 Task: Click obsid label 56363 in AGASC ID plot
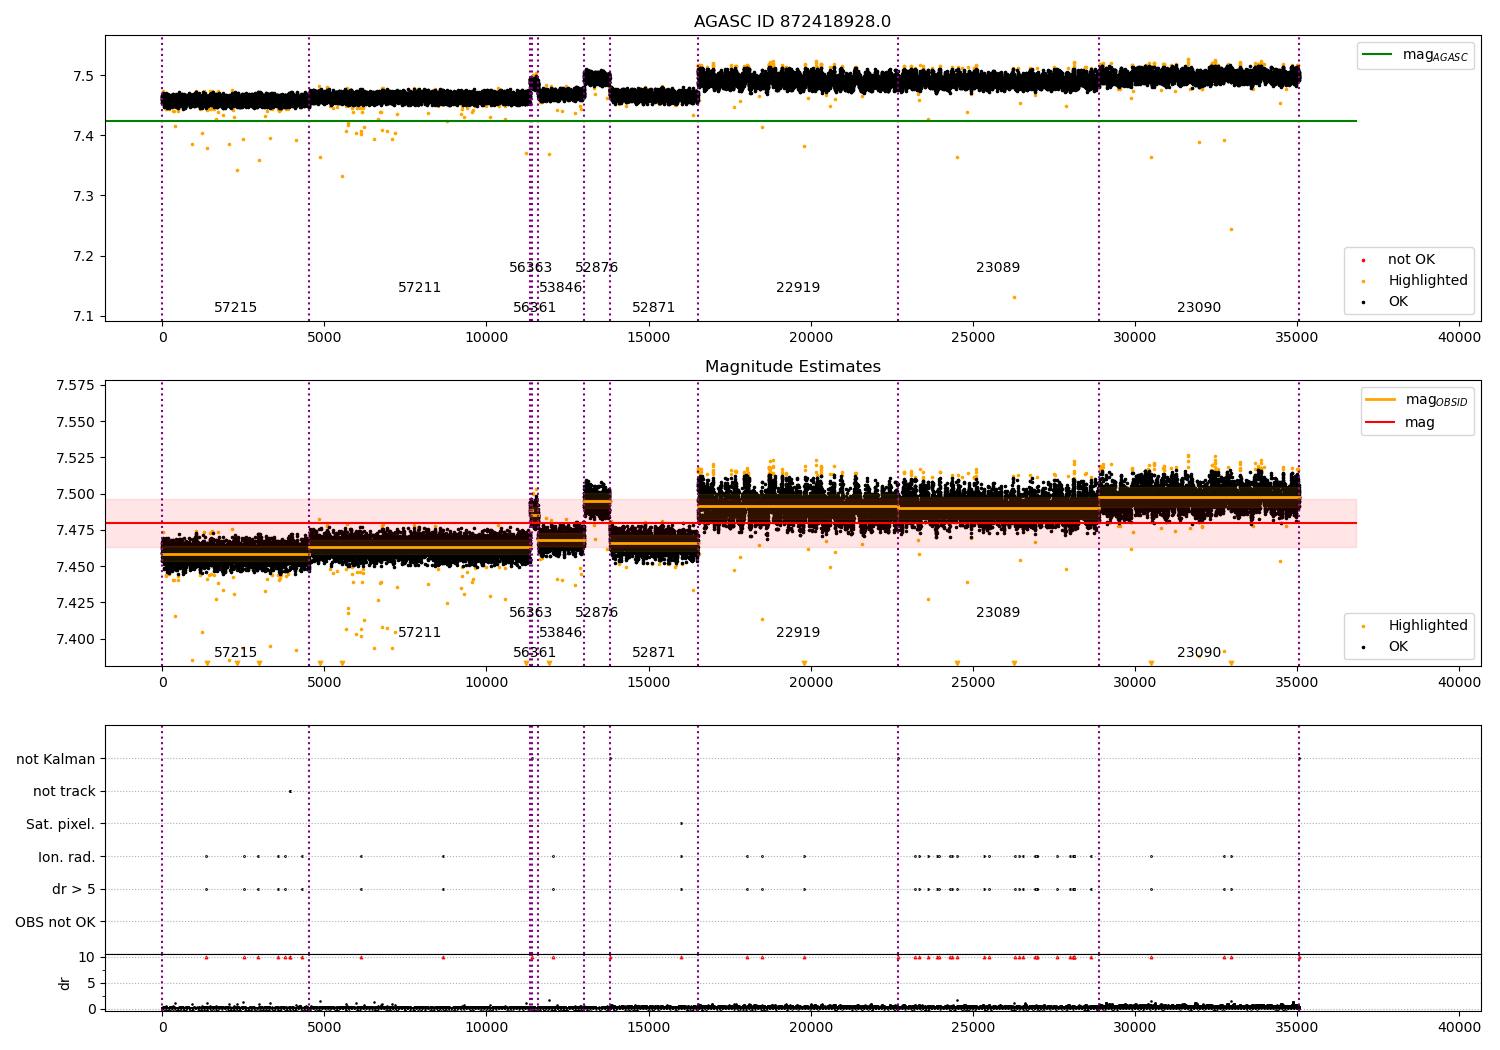(531, 268)
